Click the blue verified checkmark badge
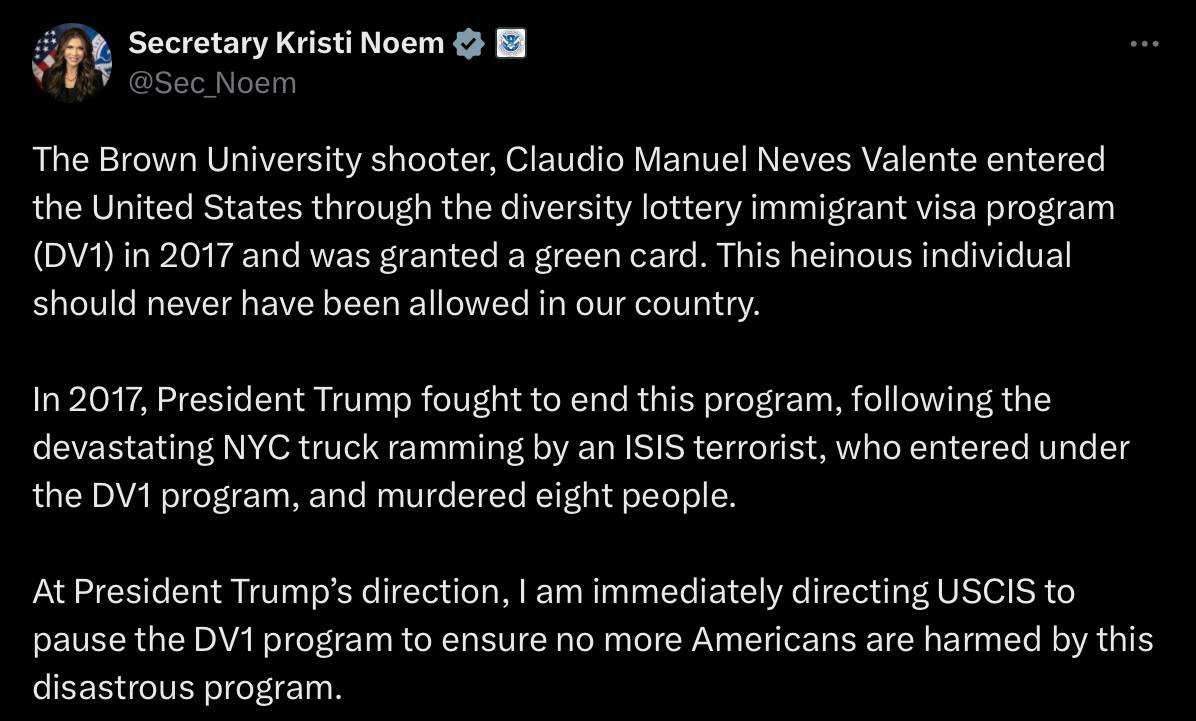Viewport: 1196px width, 721px height. click(470, 43)
